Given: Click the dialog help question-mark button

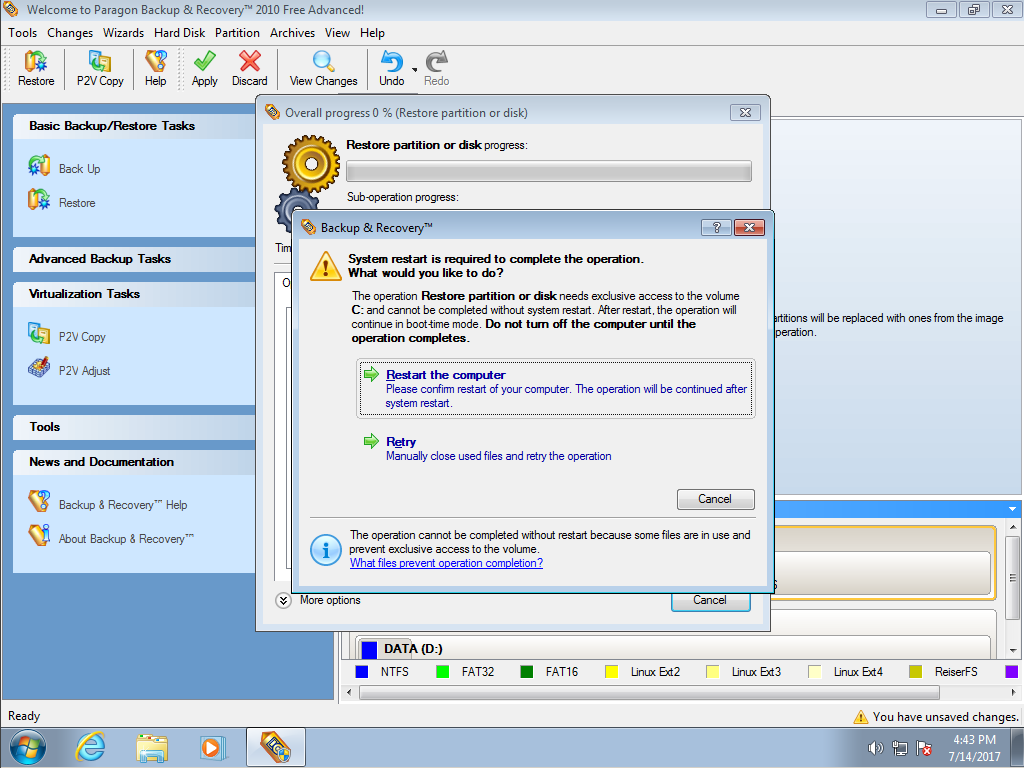Looking at the screenshot, I should (x=715, y=228).
